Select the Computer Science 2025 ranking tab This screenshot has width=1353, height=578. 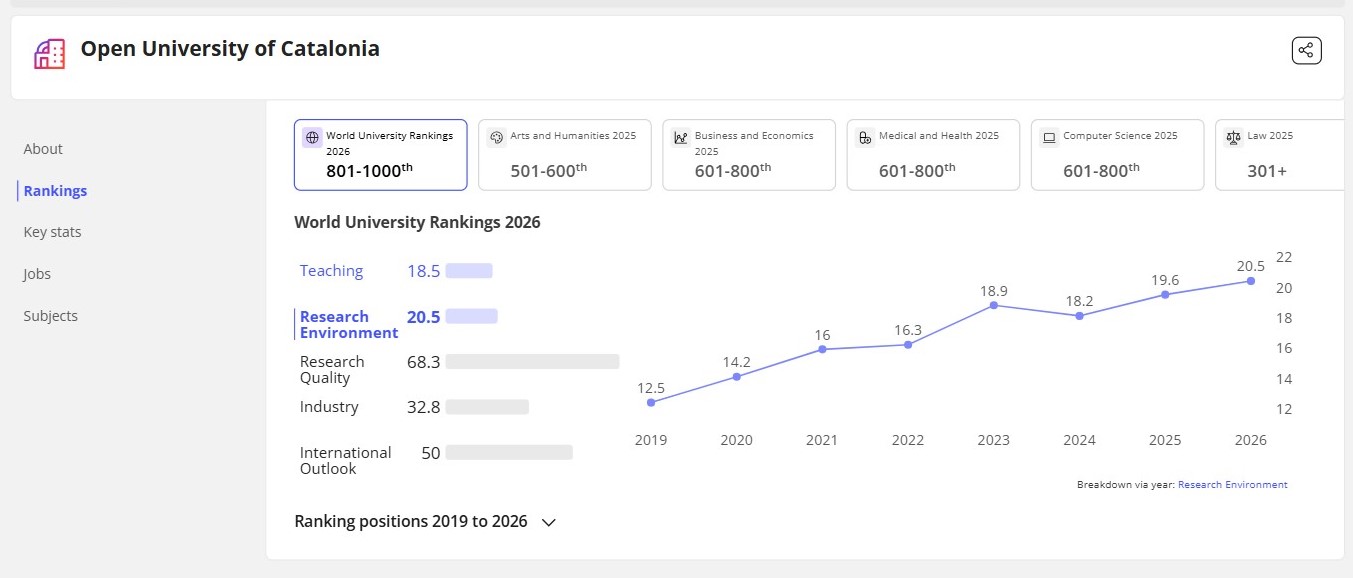[1117, 154]
